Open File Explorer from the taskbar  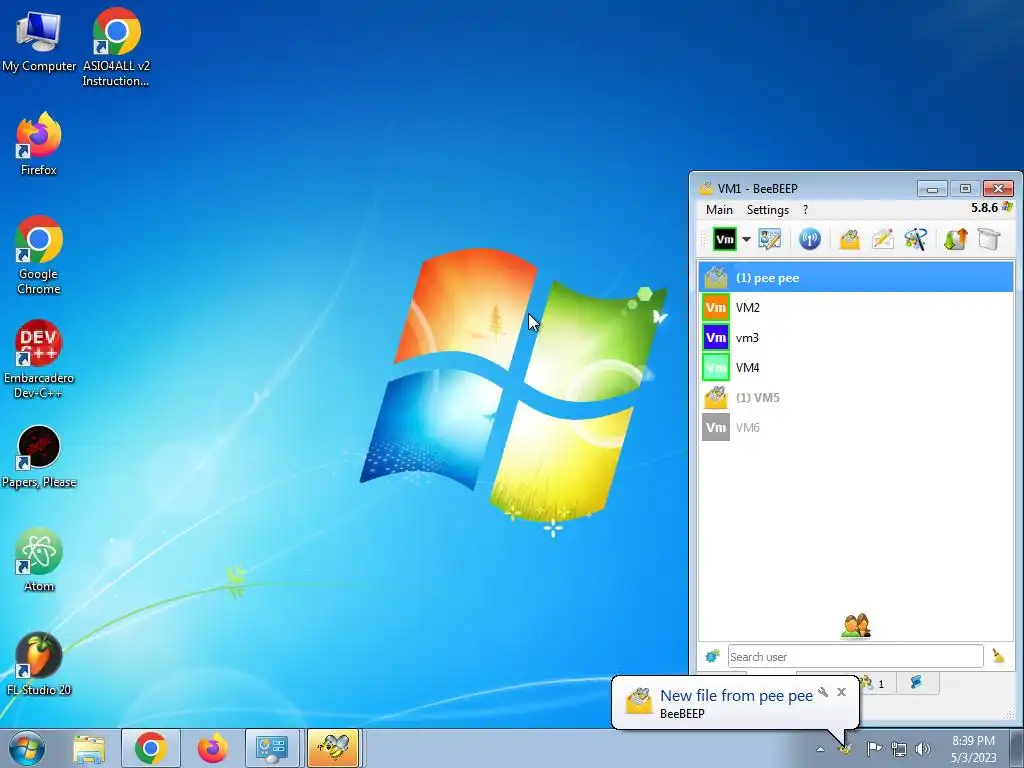pyautogui.click(x=89, y=748)
